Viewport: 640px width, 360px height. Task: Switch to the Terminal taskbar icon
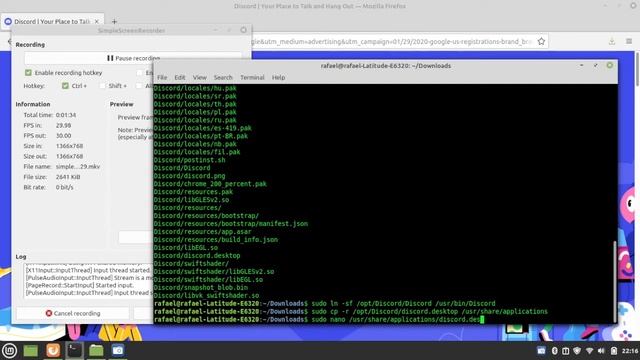pyautogui.click(x=74, y=350)
